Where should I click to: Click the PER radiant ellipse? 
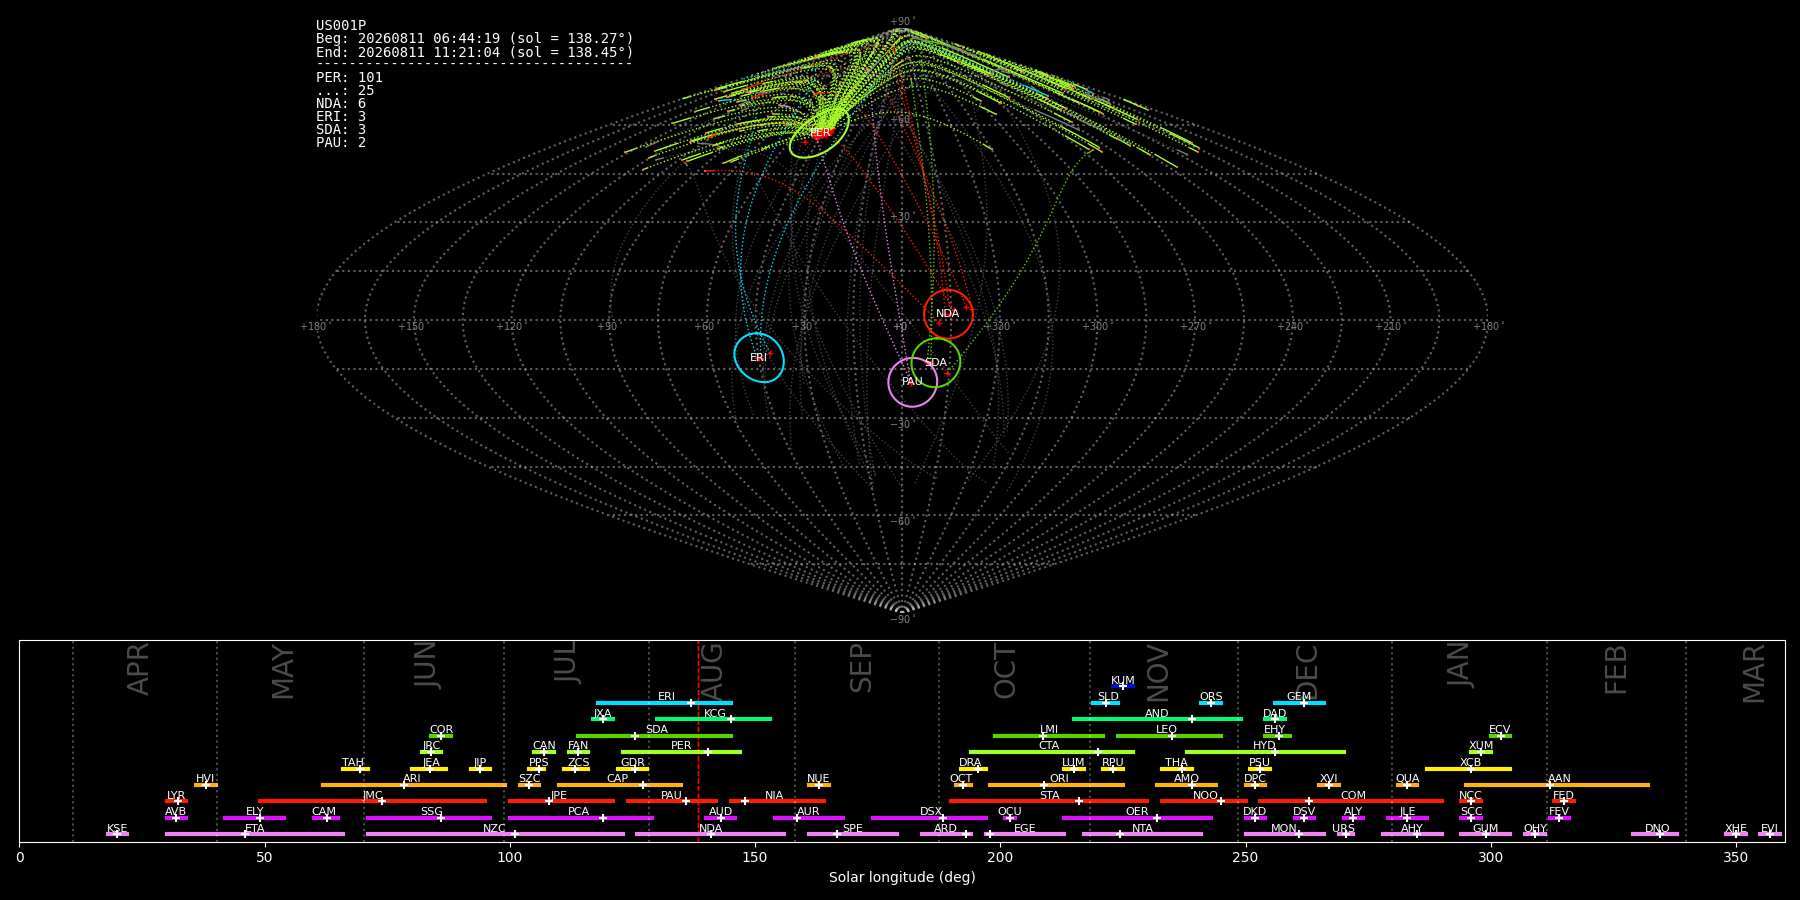pos(819,132)
